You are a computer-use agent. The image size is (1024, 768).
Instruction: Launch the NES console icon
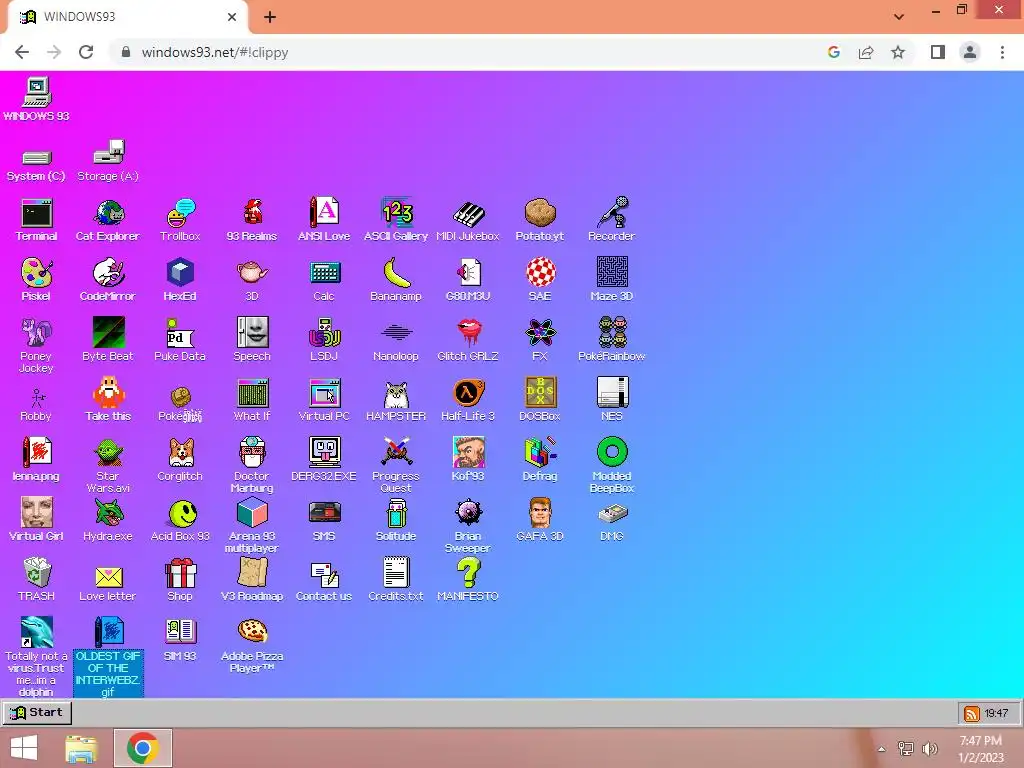(612, 392)
